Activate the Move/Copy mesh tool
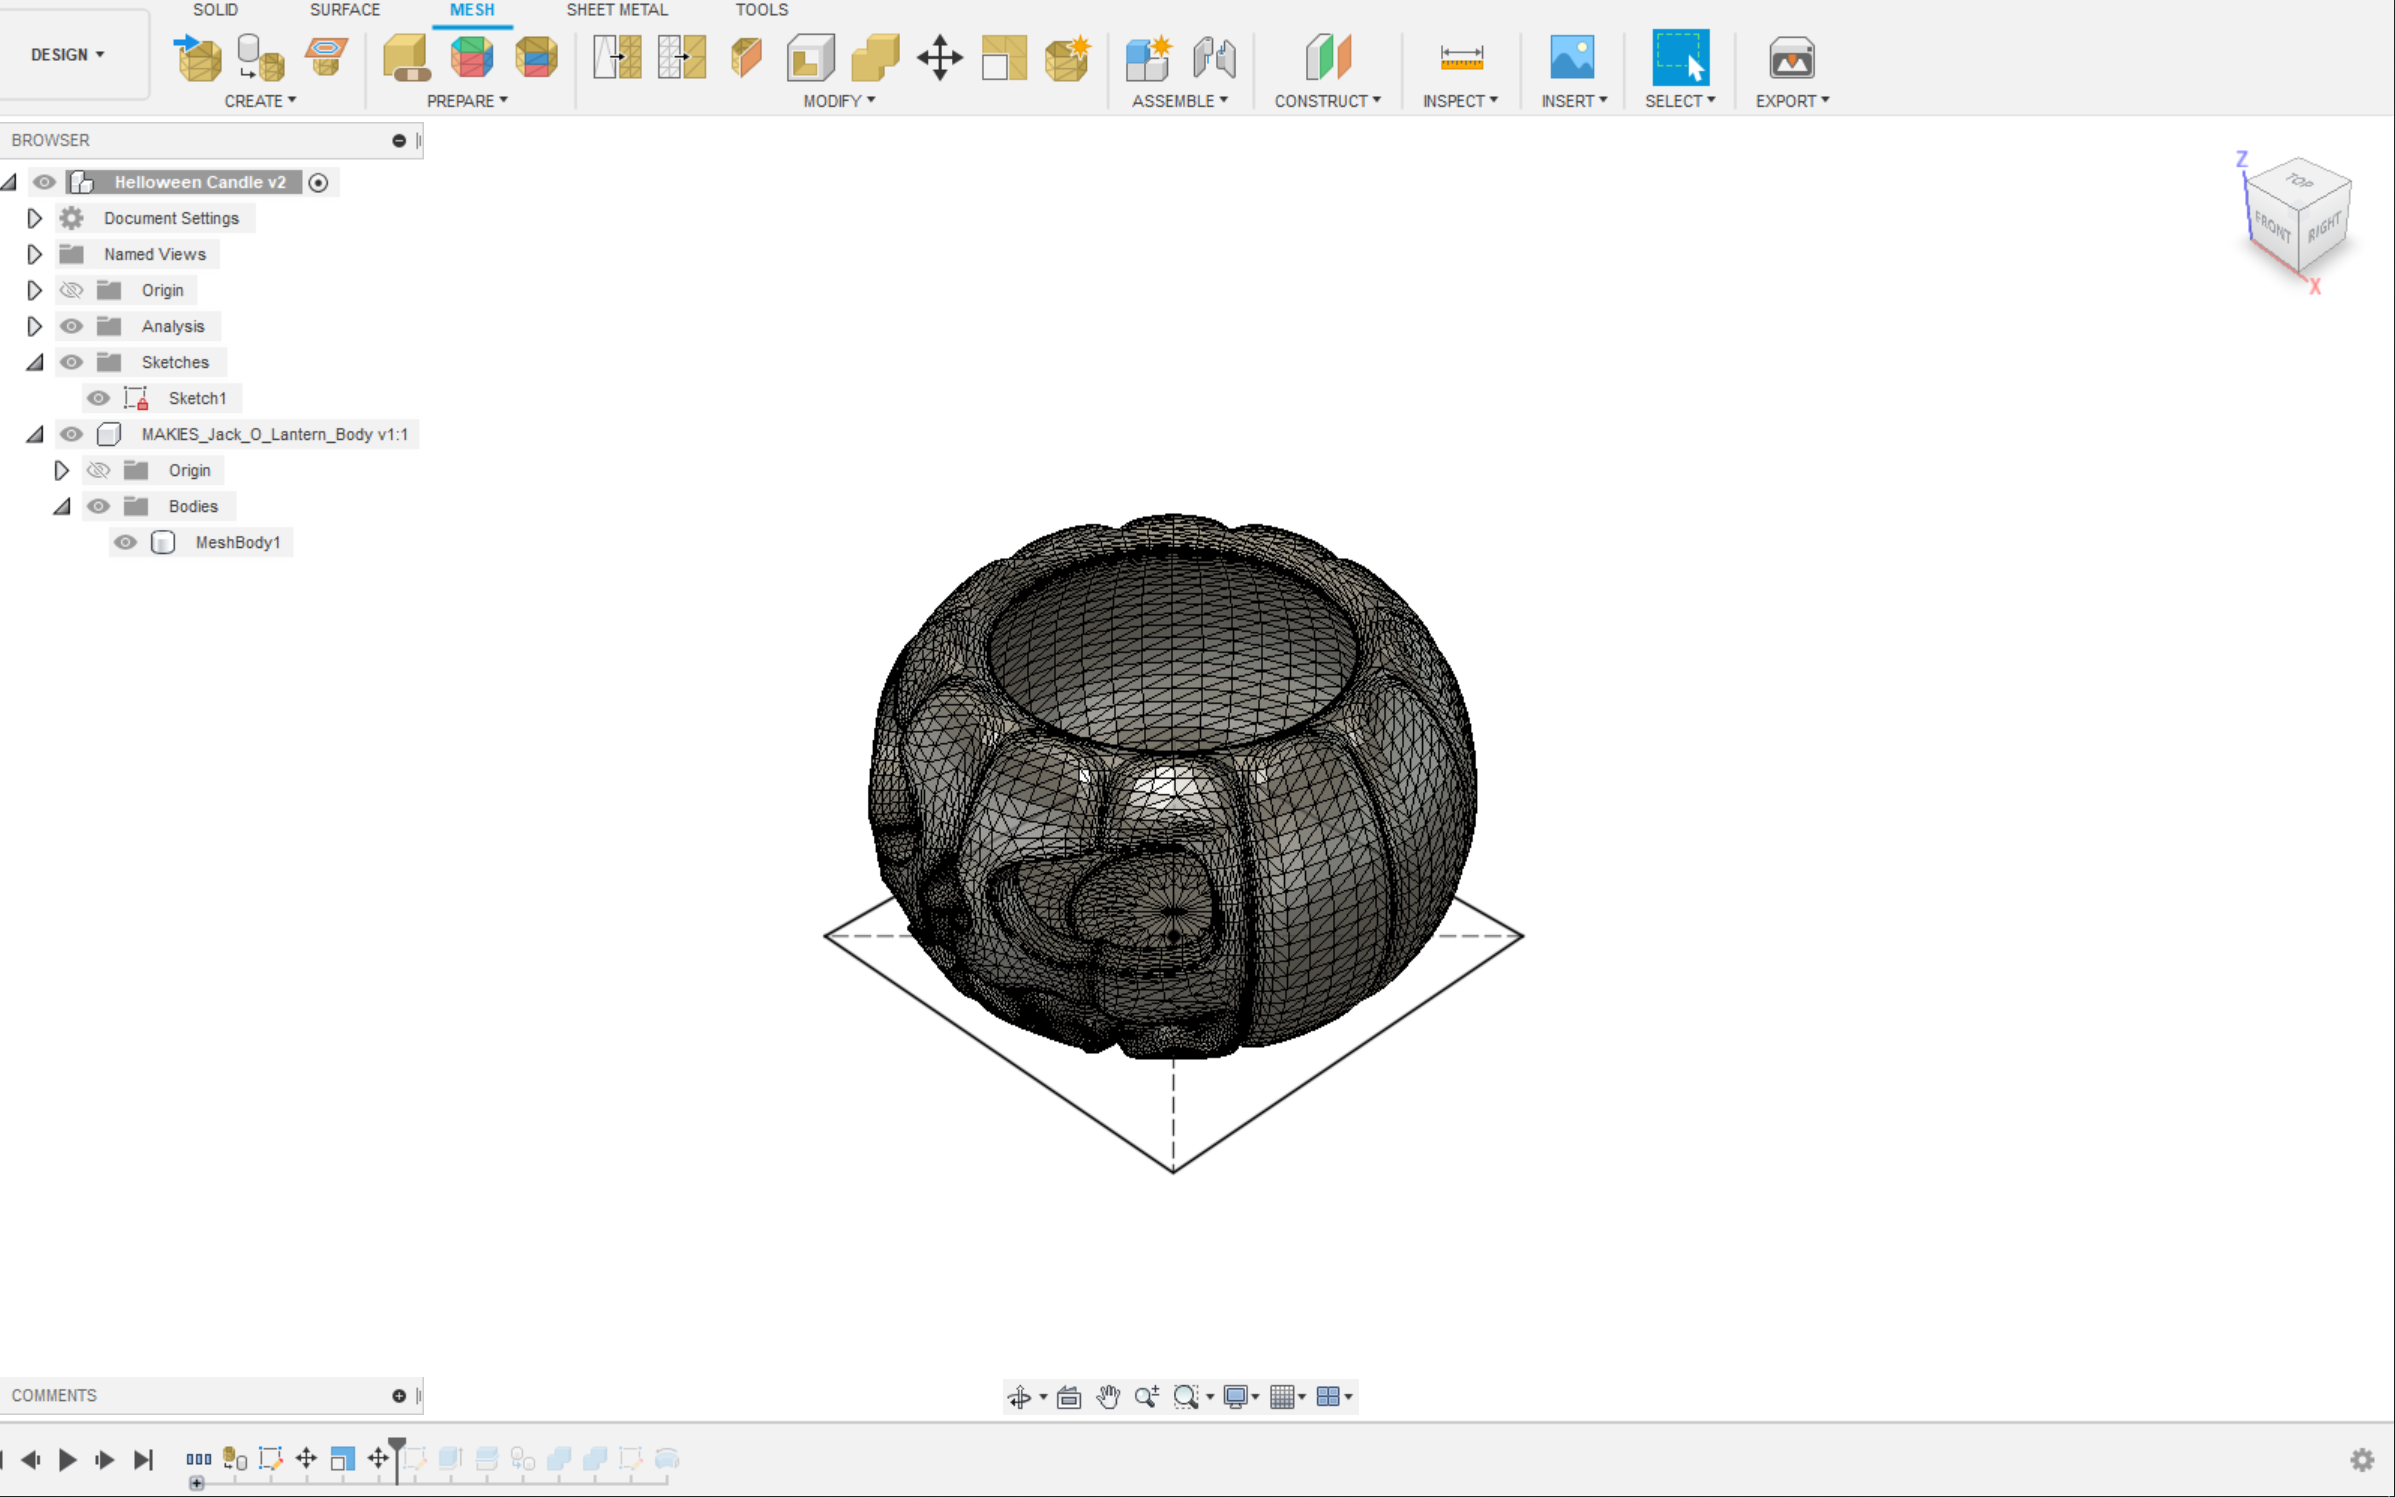This screenshot has width=2395, height=1497. click(x=940, y=57)
